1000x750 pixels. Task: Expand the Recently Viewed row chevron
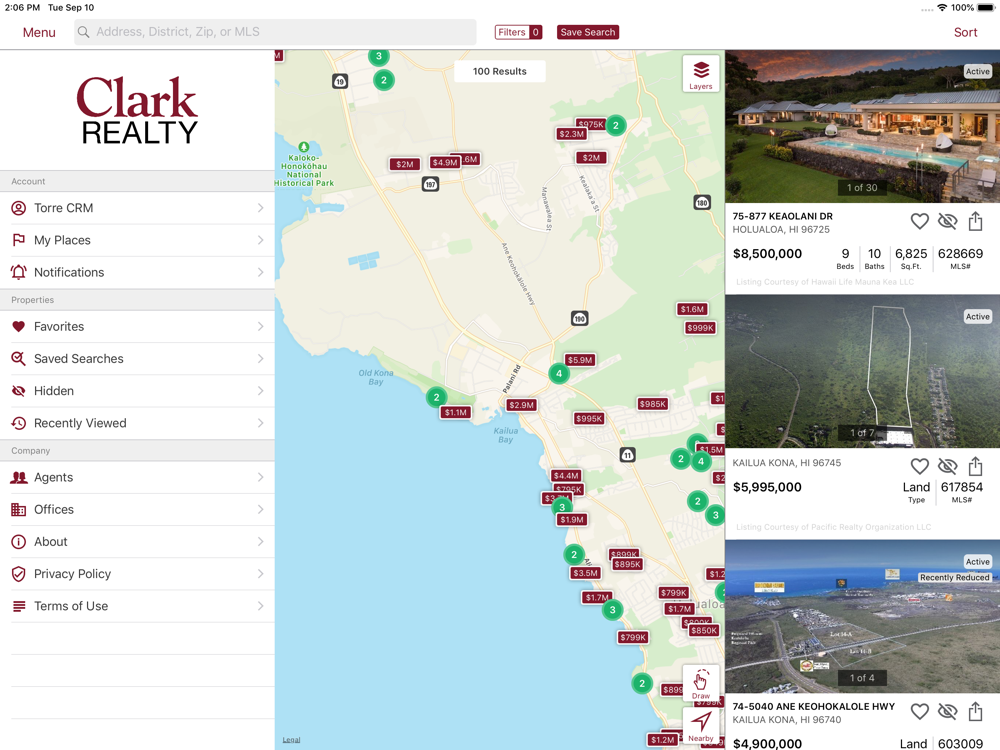coord(260,423)
